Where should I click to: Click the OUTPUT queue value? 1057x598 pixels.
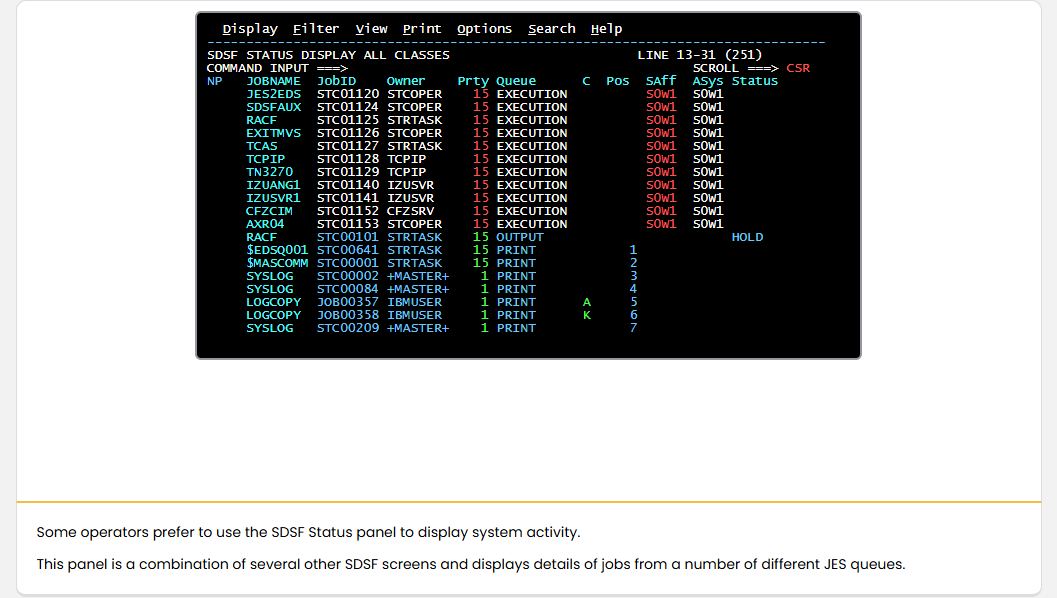click(520, 237)
